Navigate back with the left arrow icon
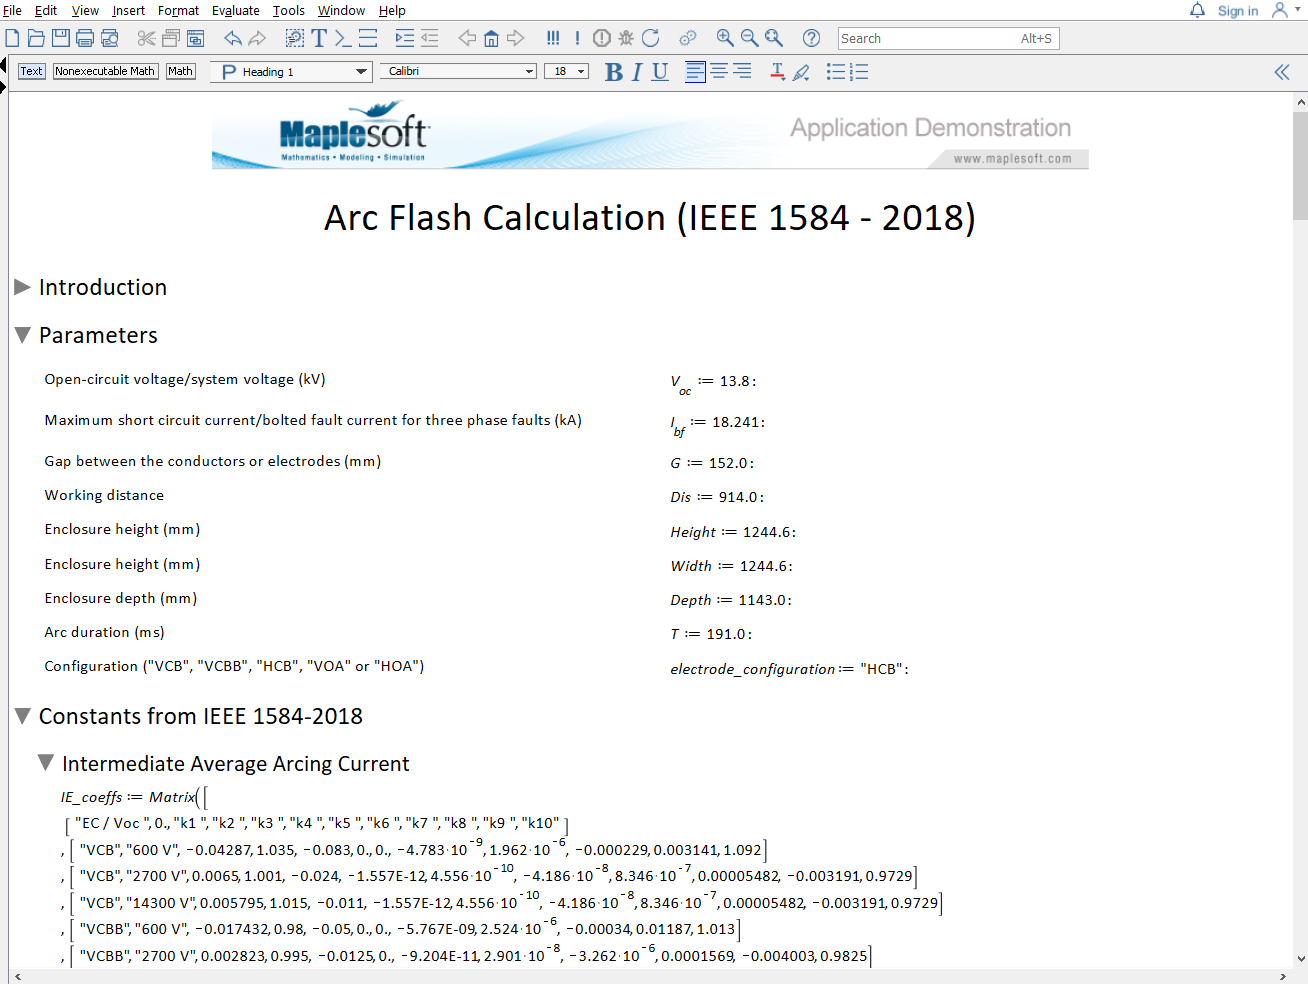 coord(467,38)
